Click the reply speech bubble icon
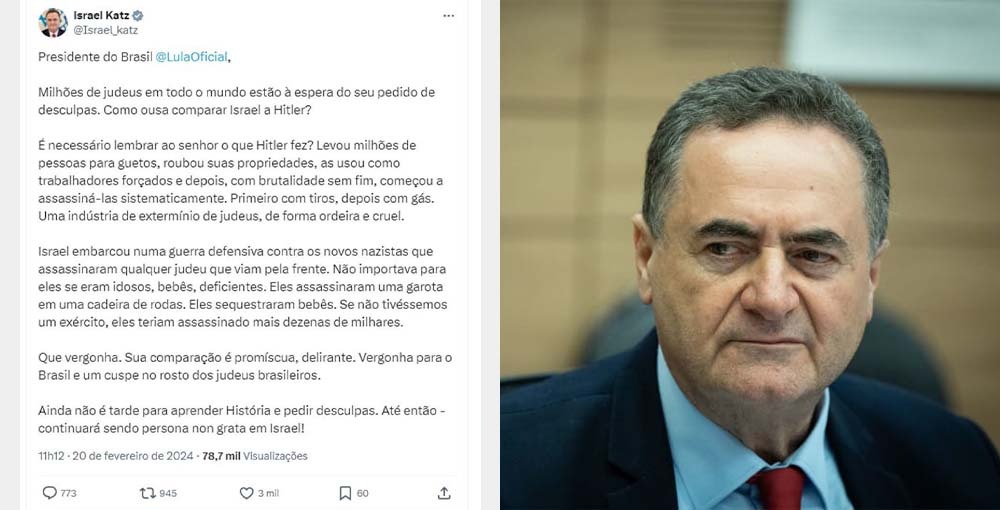 click(x=49, y=493)
